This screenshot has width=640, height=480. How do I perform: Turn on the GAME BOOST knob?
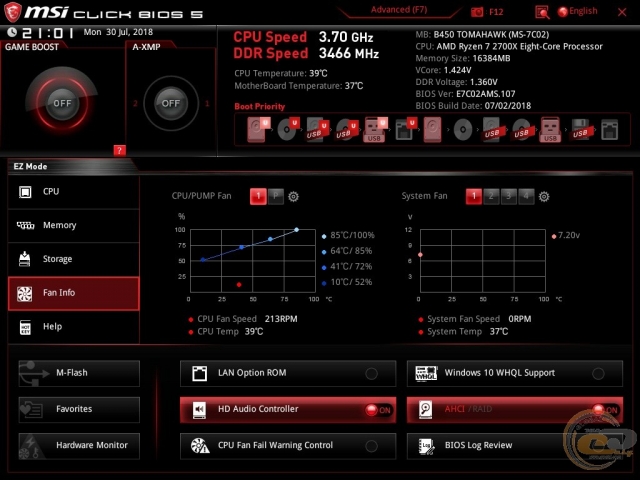pyautogui.click(x=62, y=103)
